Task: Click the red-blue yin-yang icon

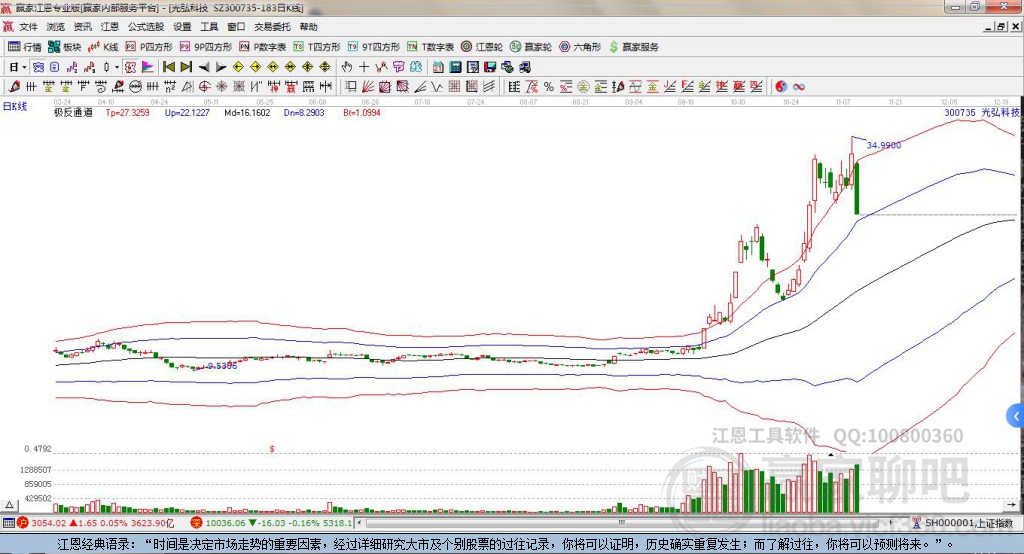Action: pos(781,87)
